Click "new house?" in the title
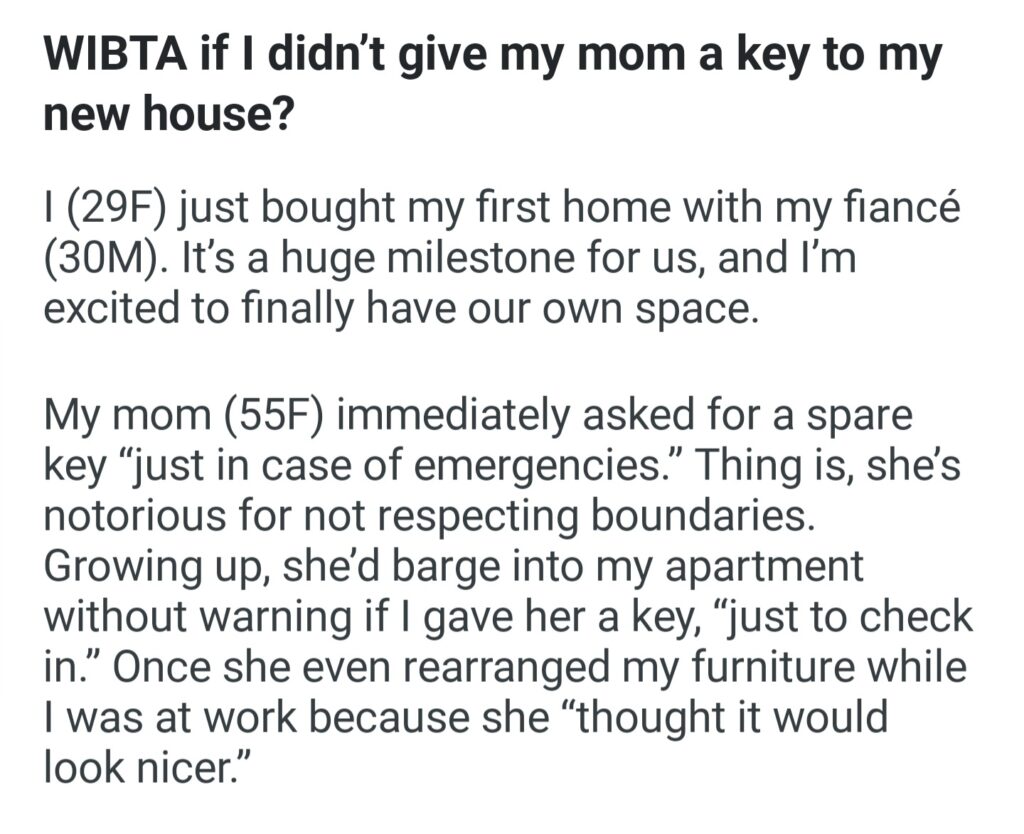This screenshot has height=834, width=1024. coord(167,118)
